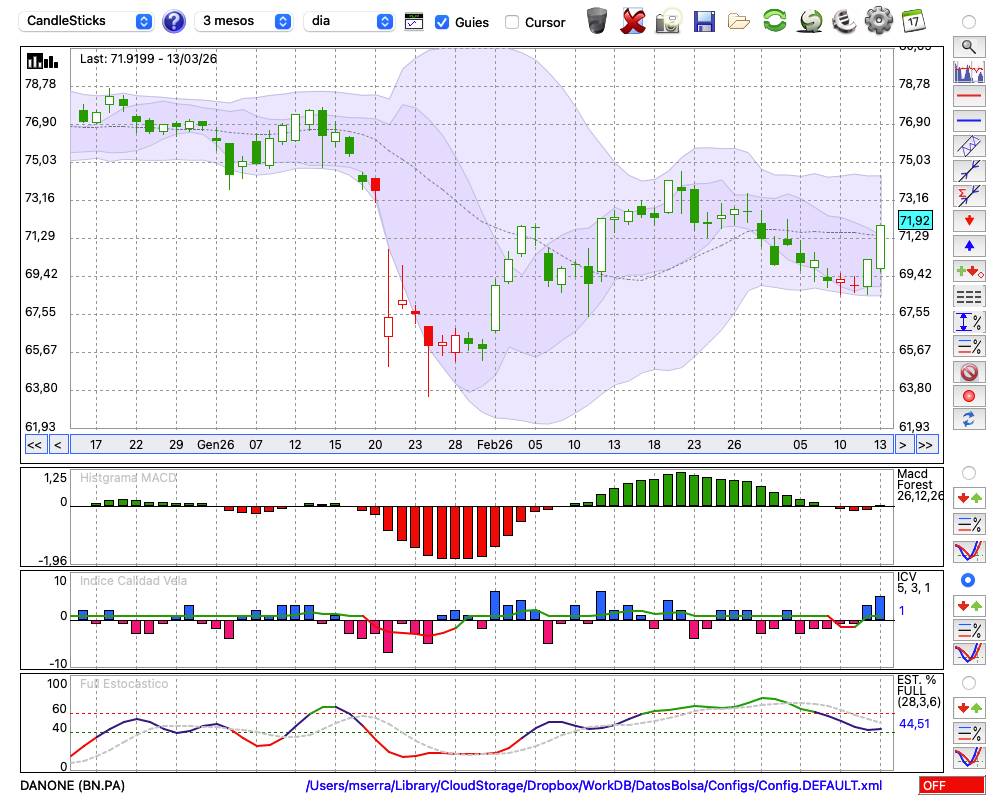Open the CandleSticks chart type dropdown
This screenshot has height=800, width=1000.
pos(87,21)
